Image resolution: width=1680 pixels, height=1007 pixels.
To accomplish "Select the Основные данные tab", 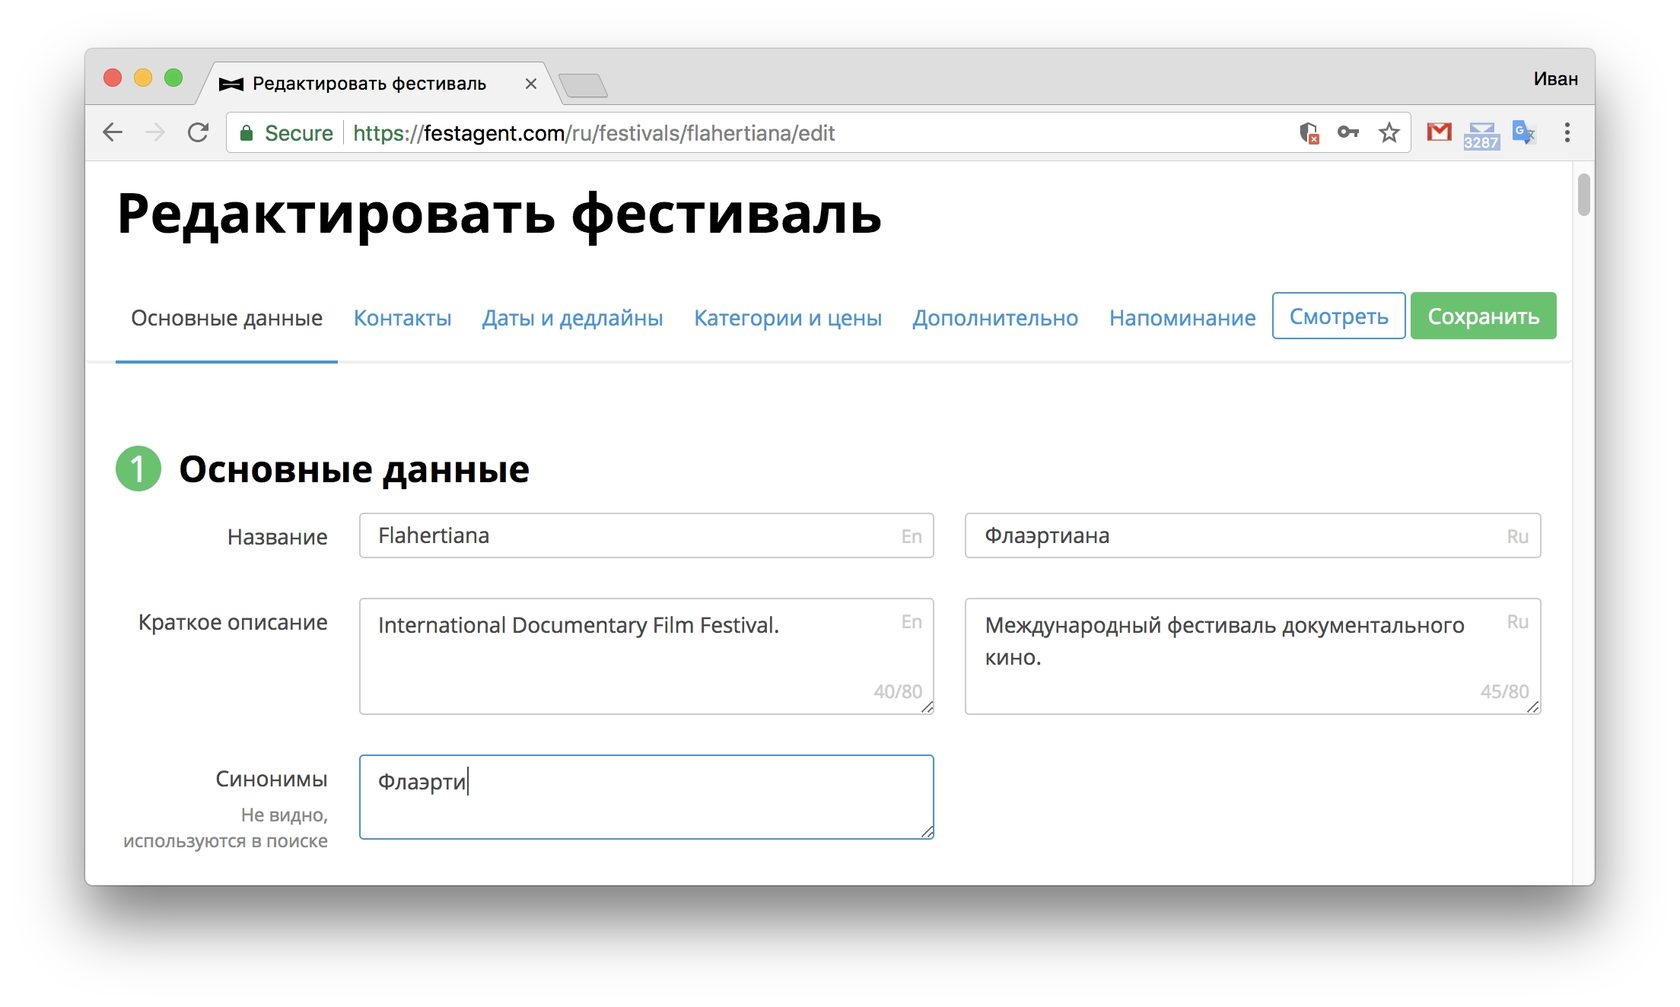I will pyautogui.click(x=227, y=318).
